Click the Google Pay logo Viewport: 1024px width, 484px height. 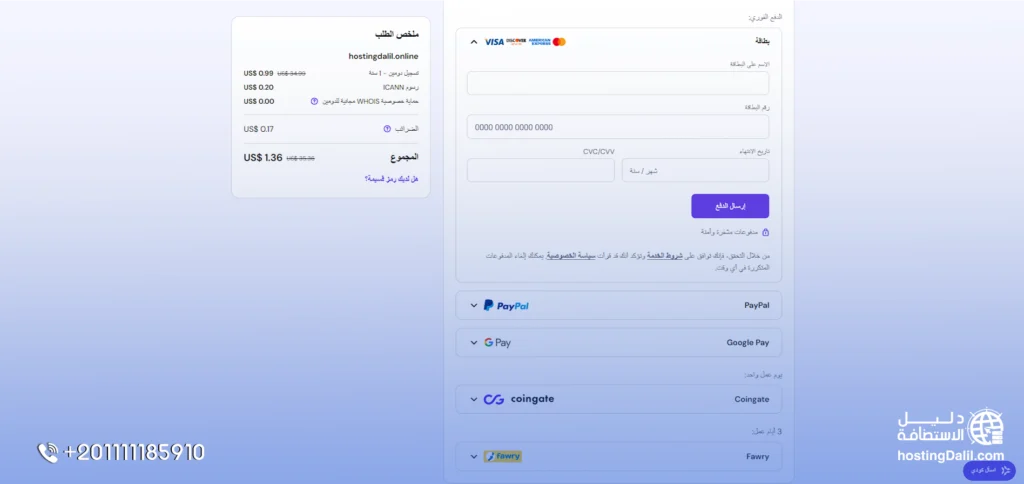(498, 342)
